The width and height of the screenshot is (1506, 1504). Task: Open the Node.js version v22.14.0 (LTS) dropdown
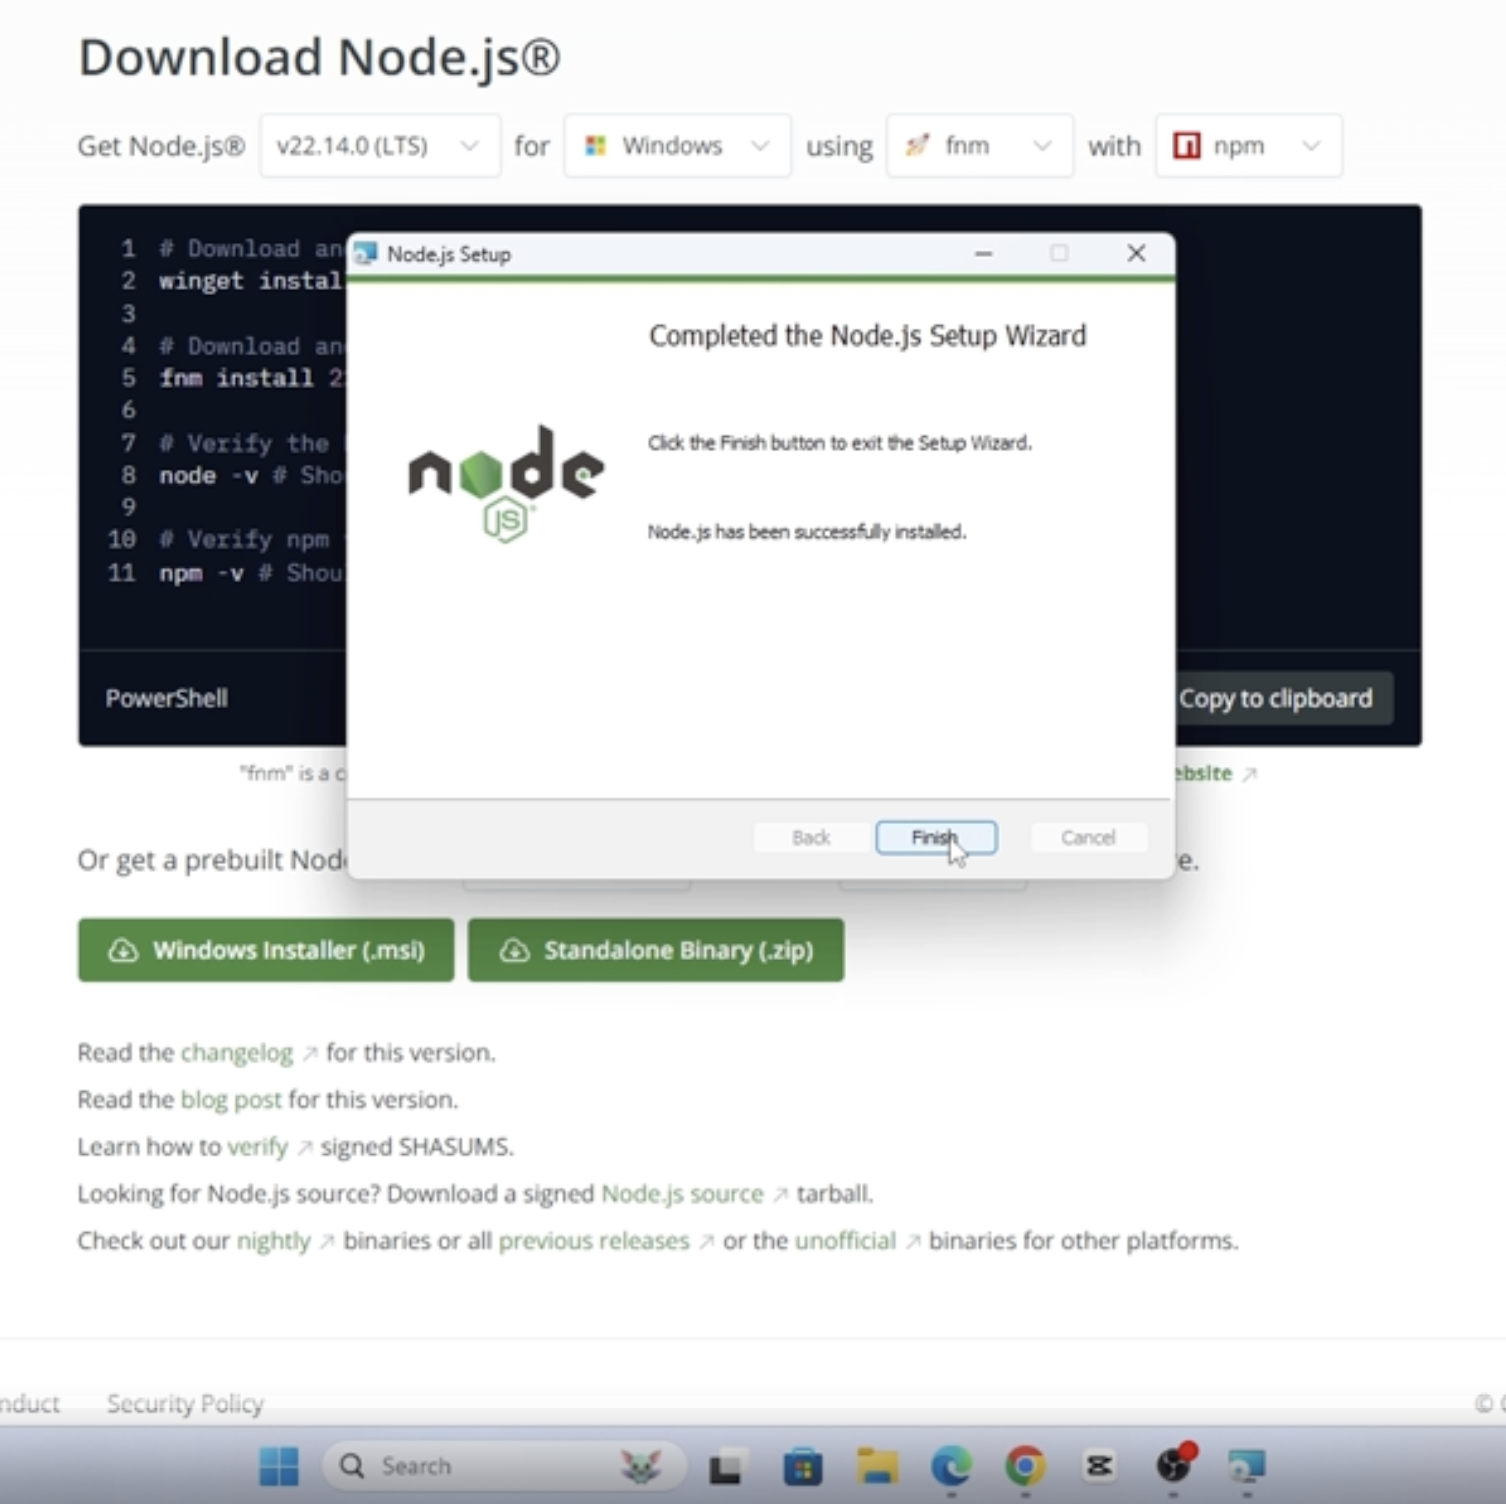click(x=380, y=146)
